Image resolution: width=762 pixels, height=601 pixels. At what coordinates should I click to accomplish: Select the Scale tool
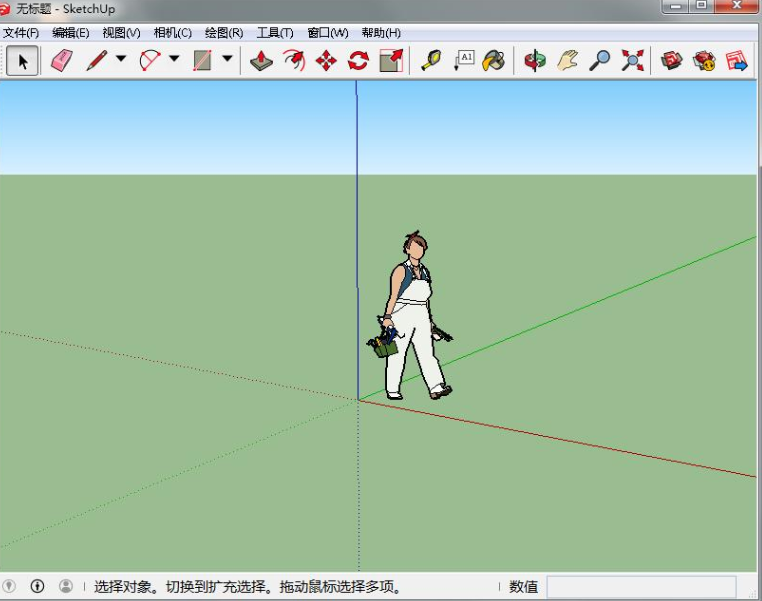[x=391, y=61]
